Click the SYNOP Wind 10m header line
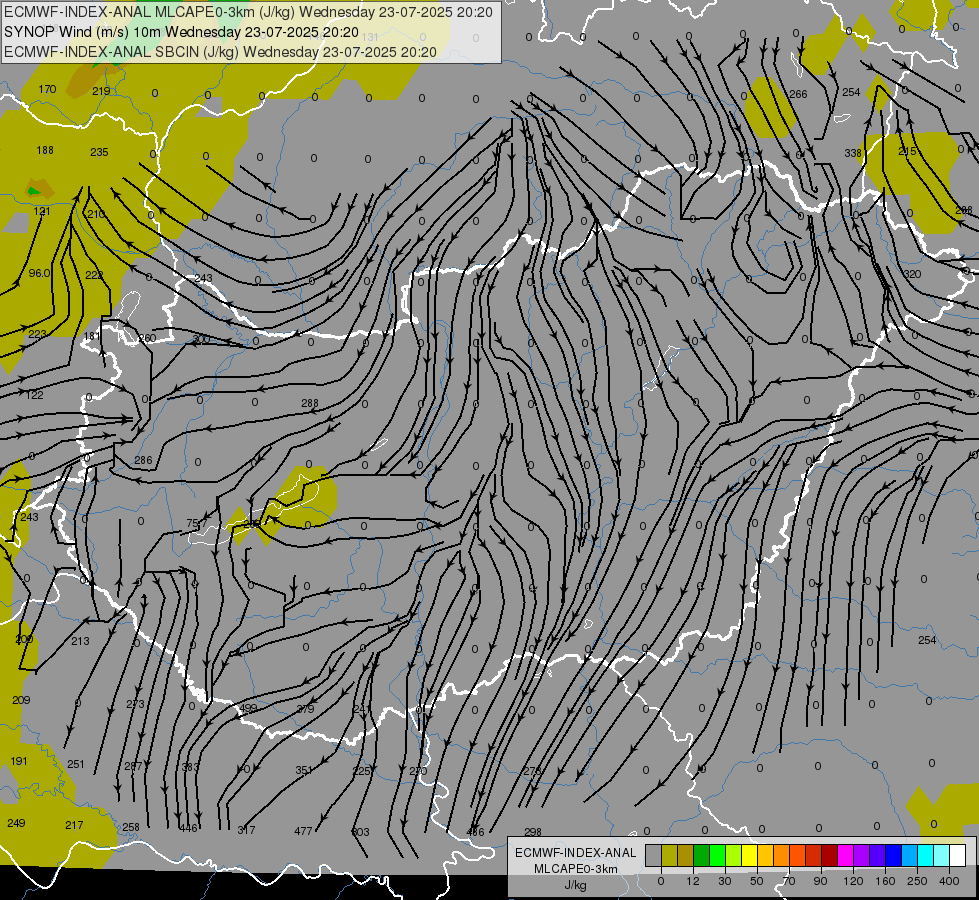Viewport: 979px width, 900px height. 181,32
